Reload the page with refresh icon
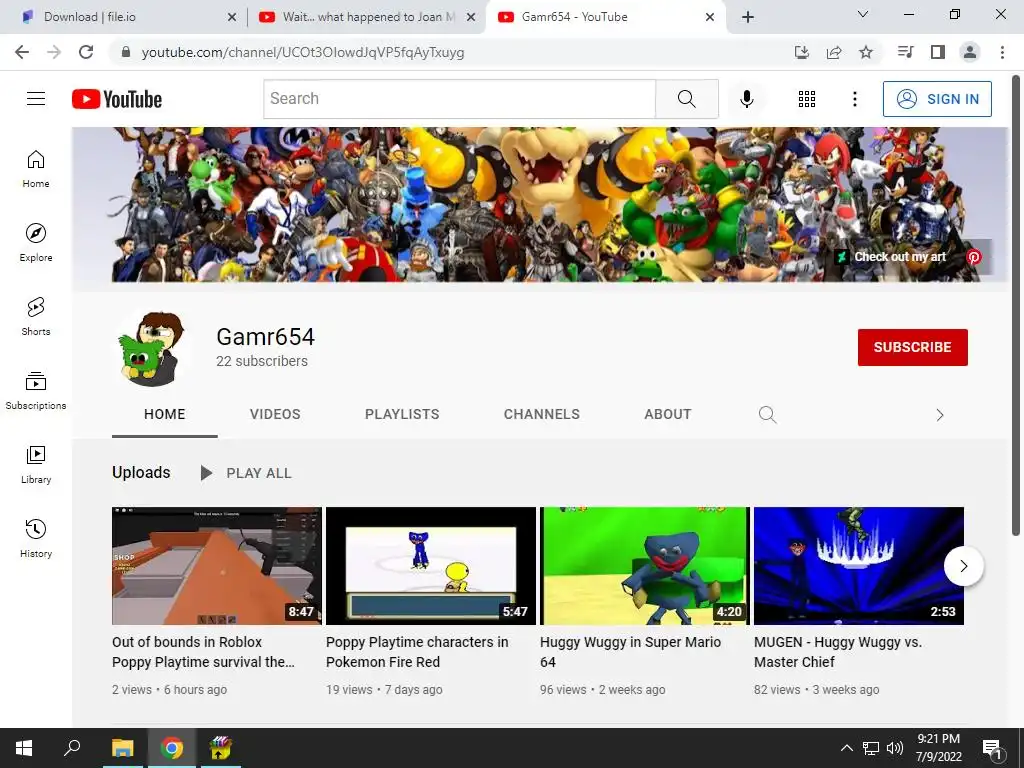This screenshot has height=768, width=1024. click(x=86, y=52)
